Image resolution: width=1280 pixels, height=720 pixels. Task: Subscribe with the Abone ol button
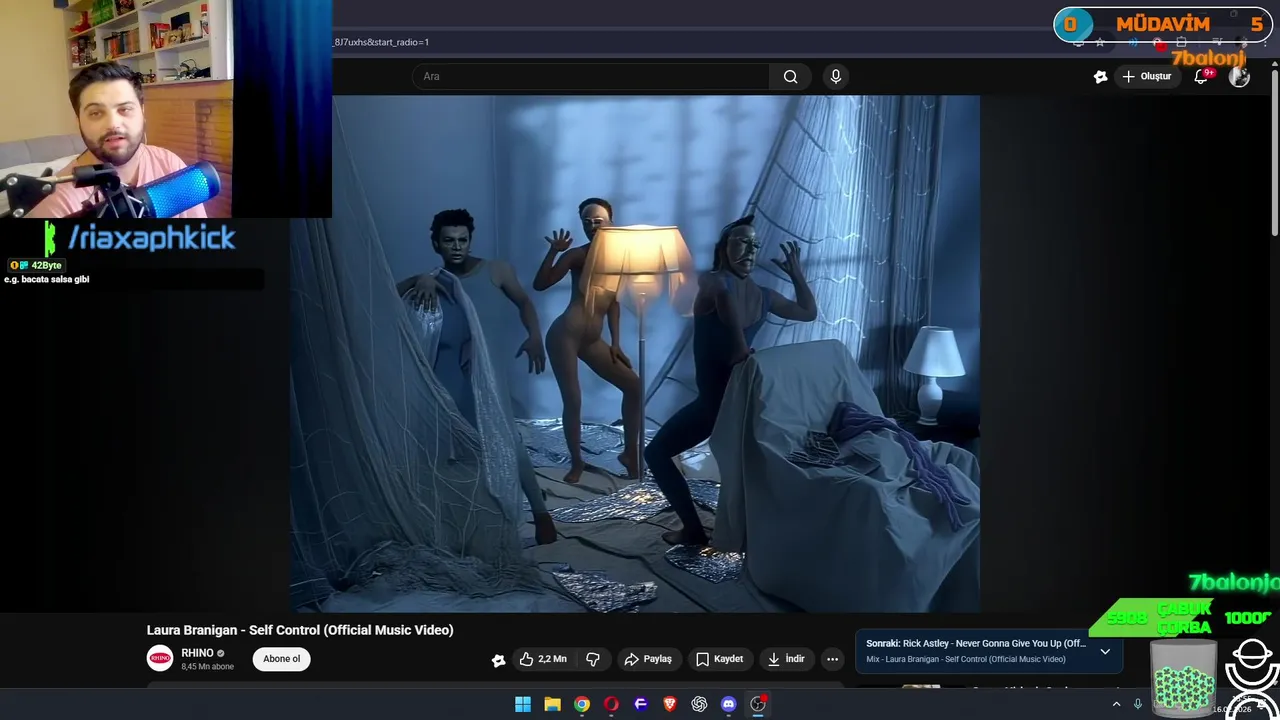(281, 659)
